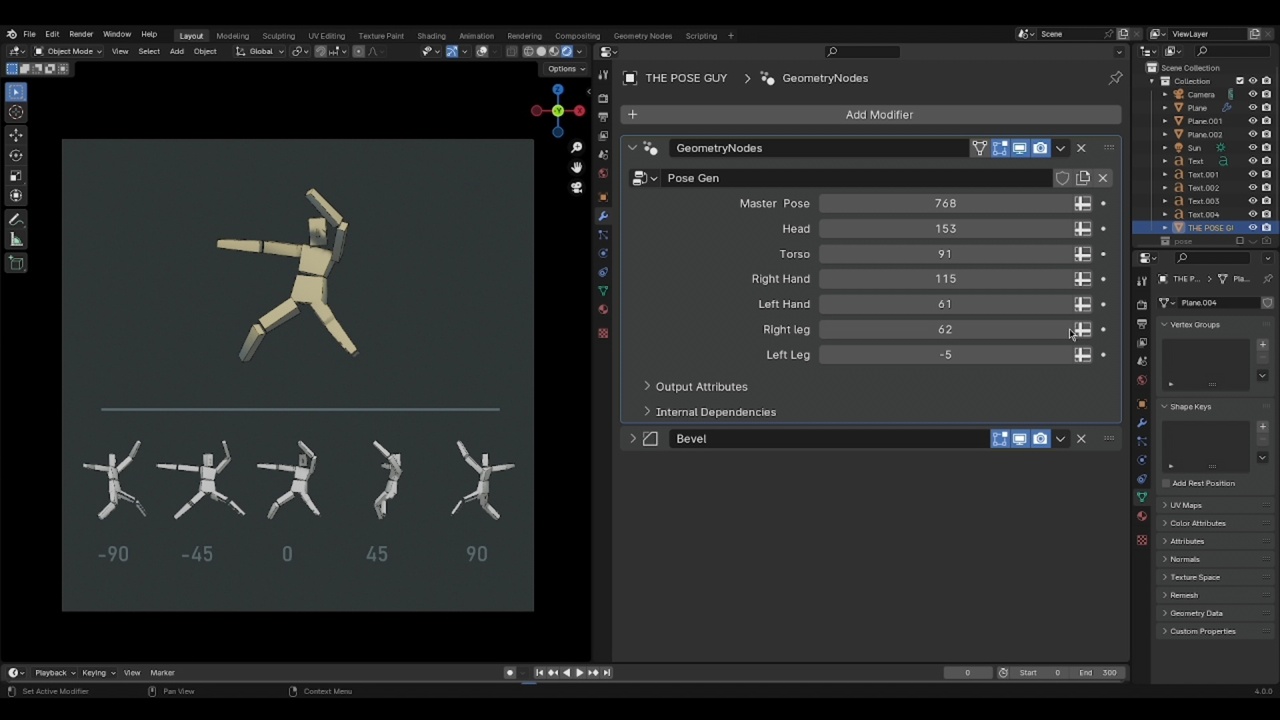The width and height of the screenshot is (1280, 720).
Task: Toggle GeometryNodes edit mode display
Action: 1000,148
